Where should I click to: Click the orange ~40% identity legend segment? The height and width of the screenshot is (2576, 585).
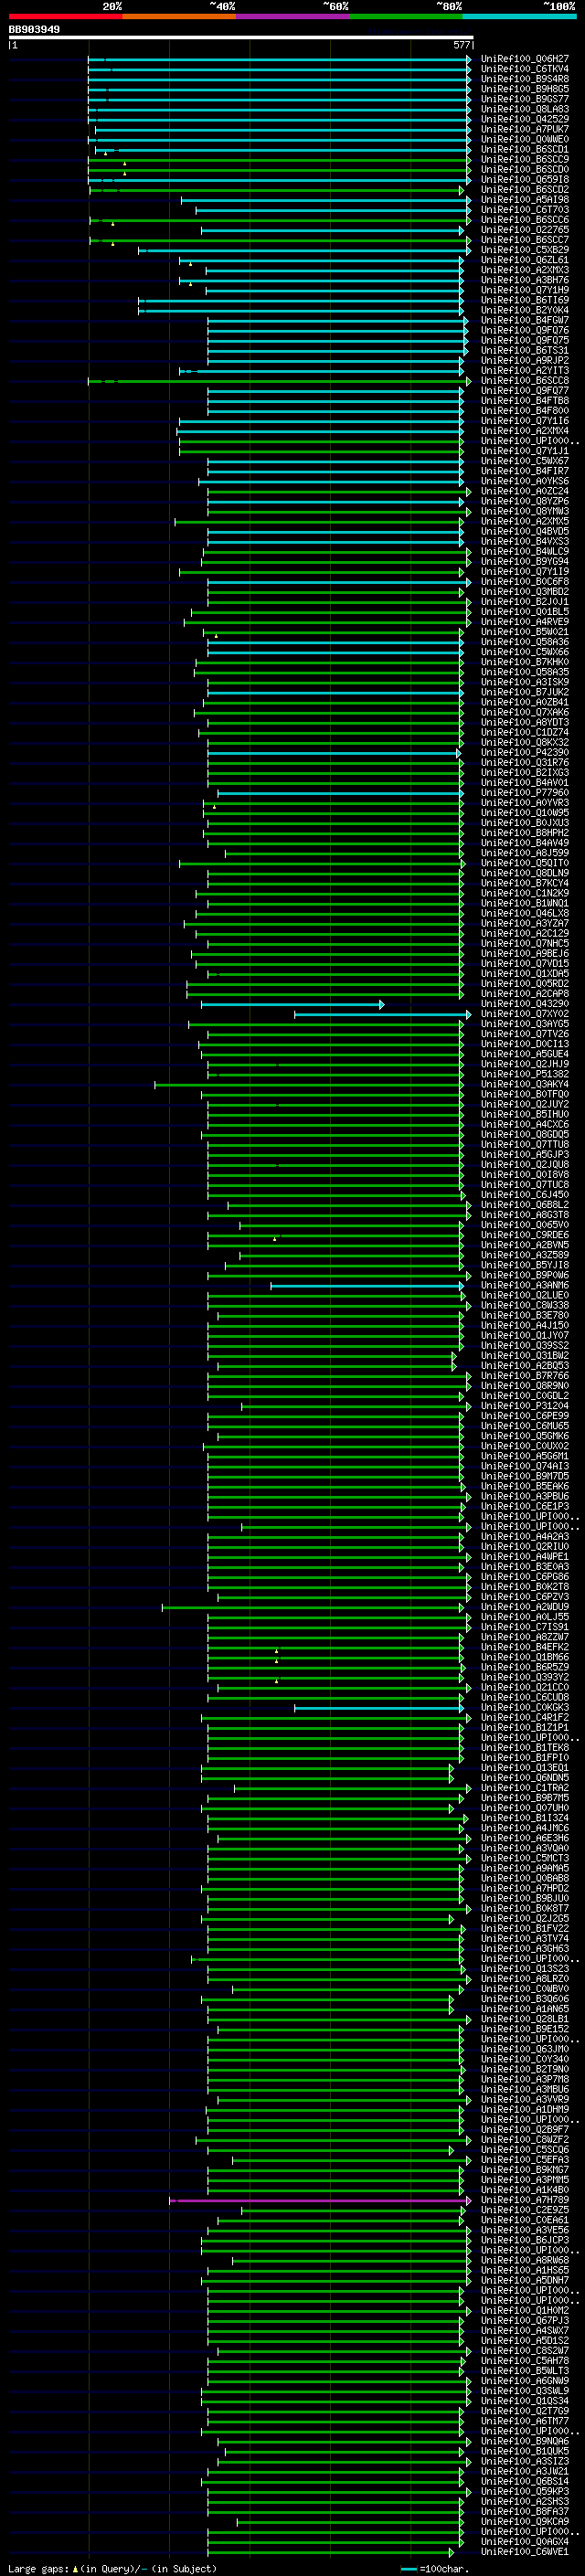tap(179, 16)
